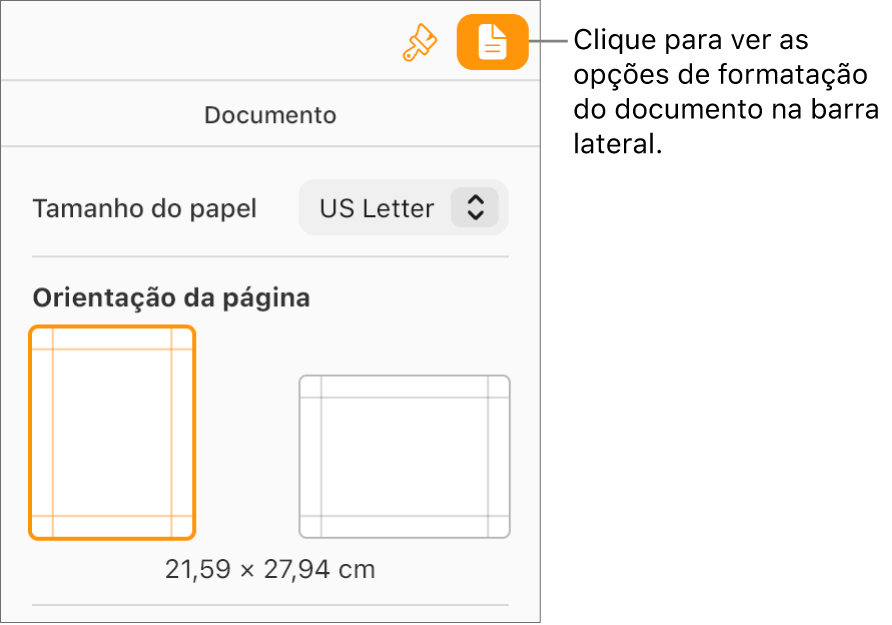Click the paper size chevron arrows
892x625 pixels.
pos(476,208)
